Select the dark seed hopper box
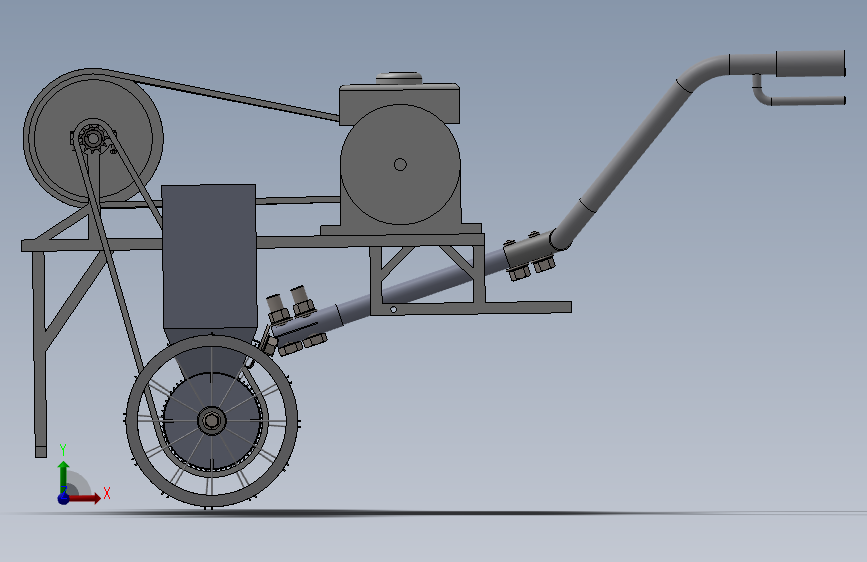 [x=209, y=257]
